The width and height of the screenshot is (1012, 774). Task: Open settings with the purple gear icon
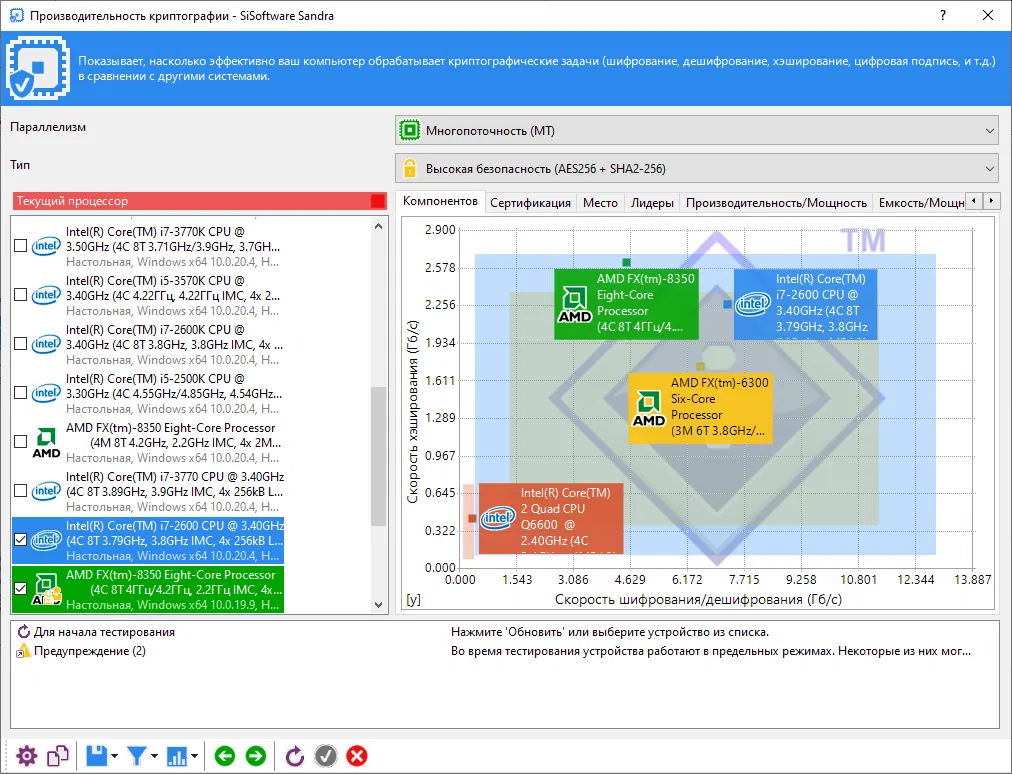click(27, 756)
